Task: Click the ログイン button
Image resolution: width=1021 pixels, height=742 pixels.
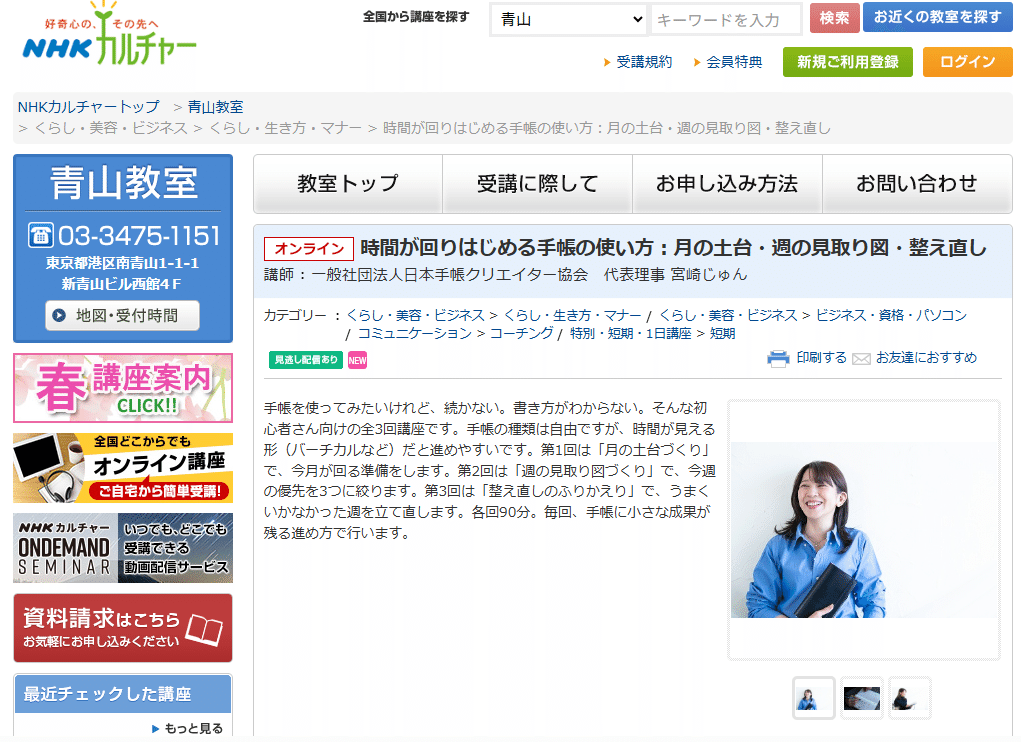Action: pos(968,62)
